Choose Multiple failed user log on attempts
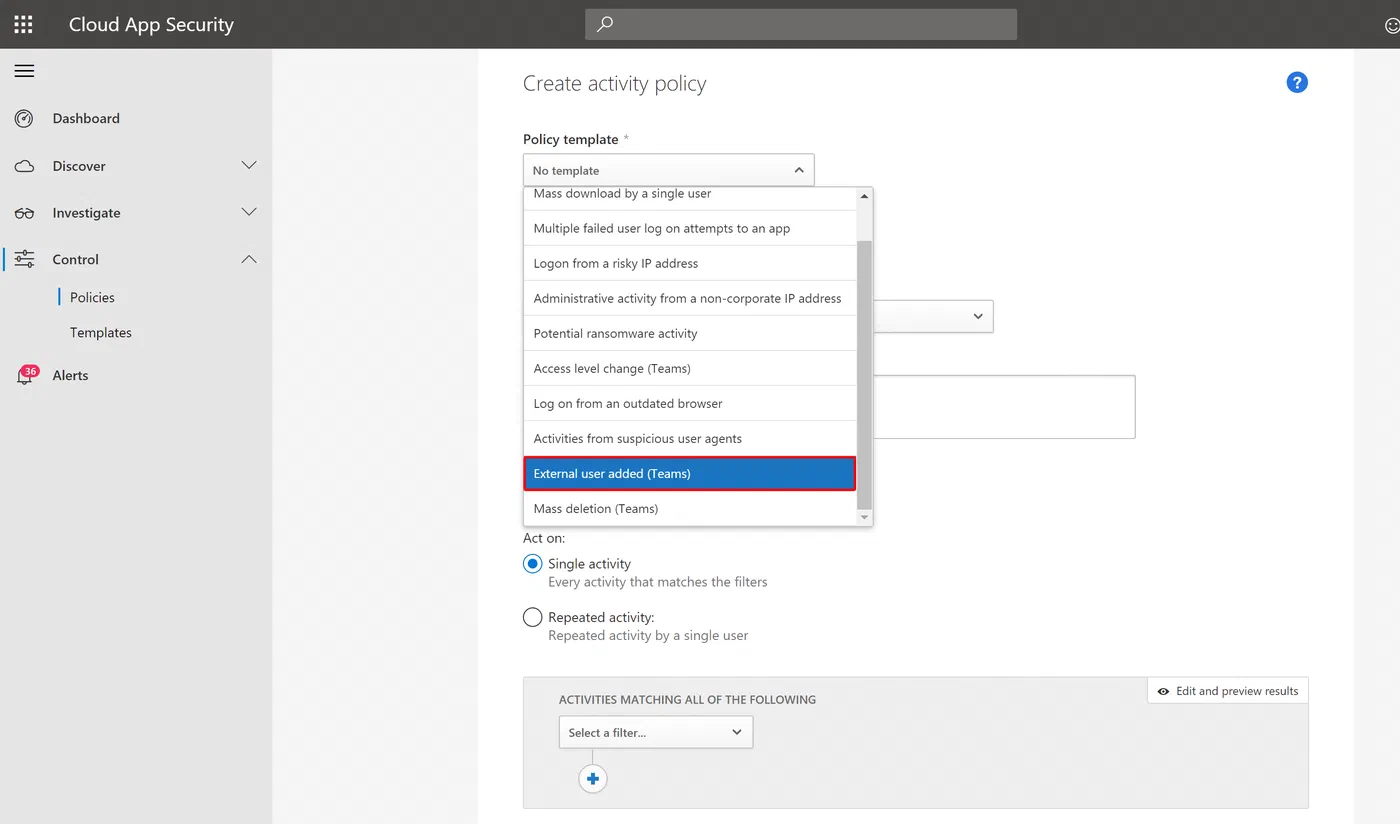The width and height of the screenshot is (1400, 824). click(x=690, y=228)
